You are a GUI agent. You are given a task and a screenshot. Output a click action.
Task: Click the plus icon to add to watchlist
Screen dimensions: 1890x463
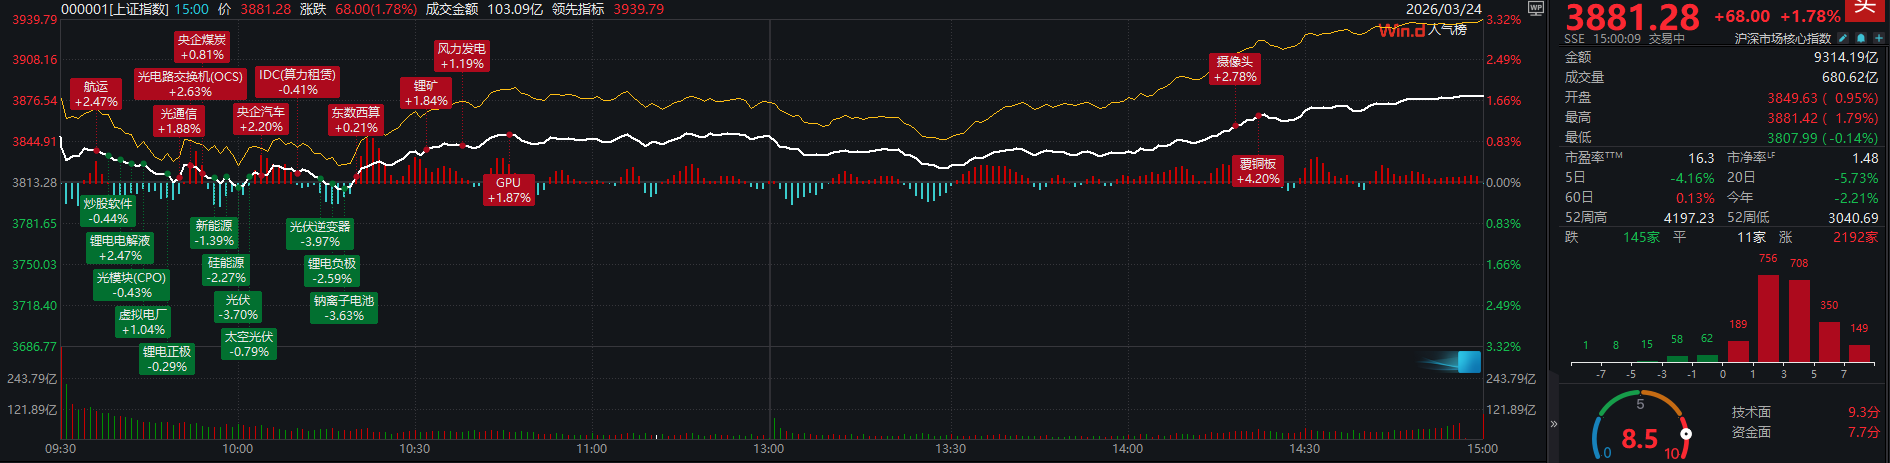pos(1878,38)
